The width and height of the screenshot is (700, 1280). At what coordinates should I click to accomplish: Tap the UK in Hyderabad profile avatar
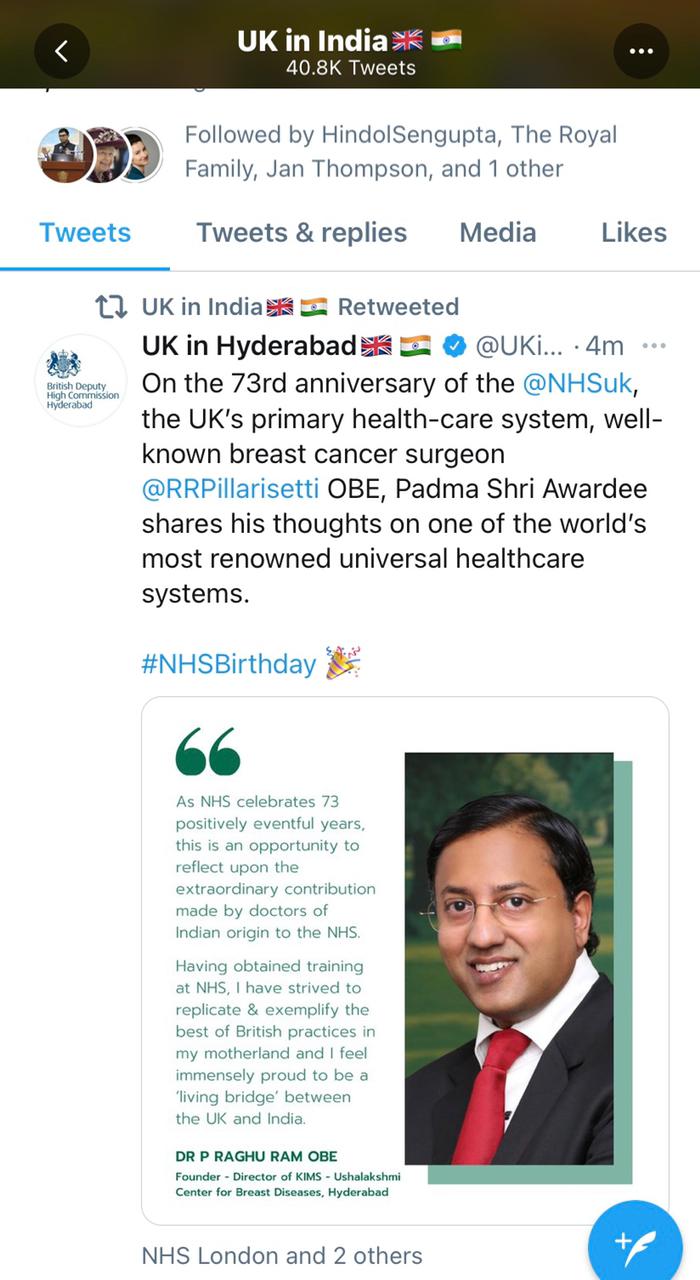click(x=81, y=380)
